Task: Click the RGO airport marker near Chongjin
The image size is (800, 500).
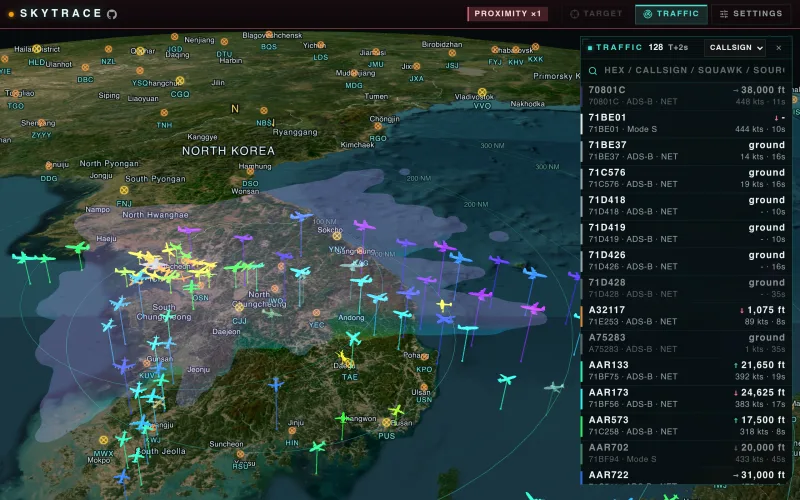Action: [378, 127]
